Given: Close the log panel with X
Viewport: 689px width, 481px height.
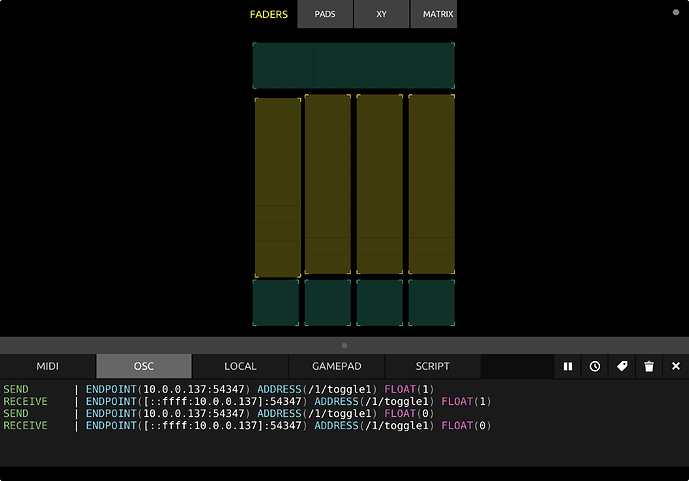Looking at the screenshot, I should tap(676, 367).
